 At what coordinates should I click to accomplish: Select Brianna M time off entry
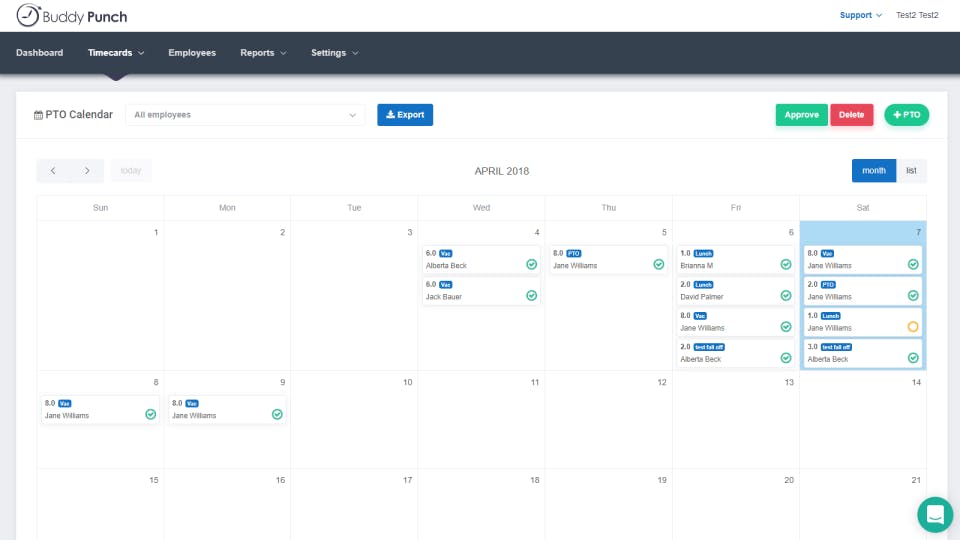point(735,260)
